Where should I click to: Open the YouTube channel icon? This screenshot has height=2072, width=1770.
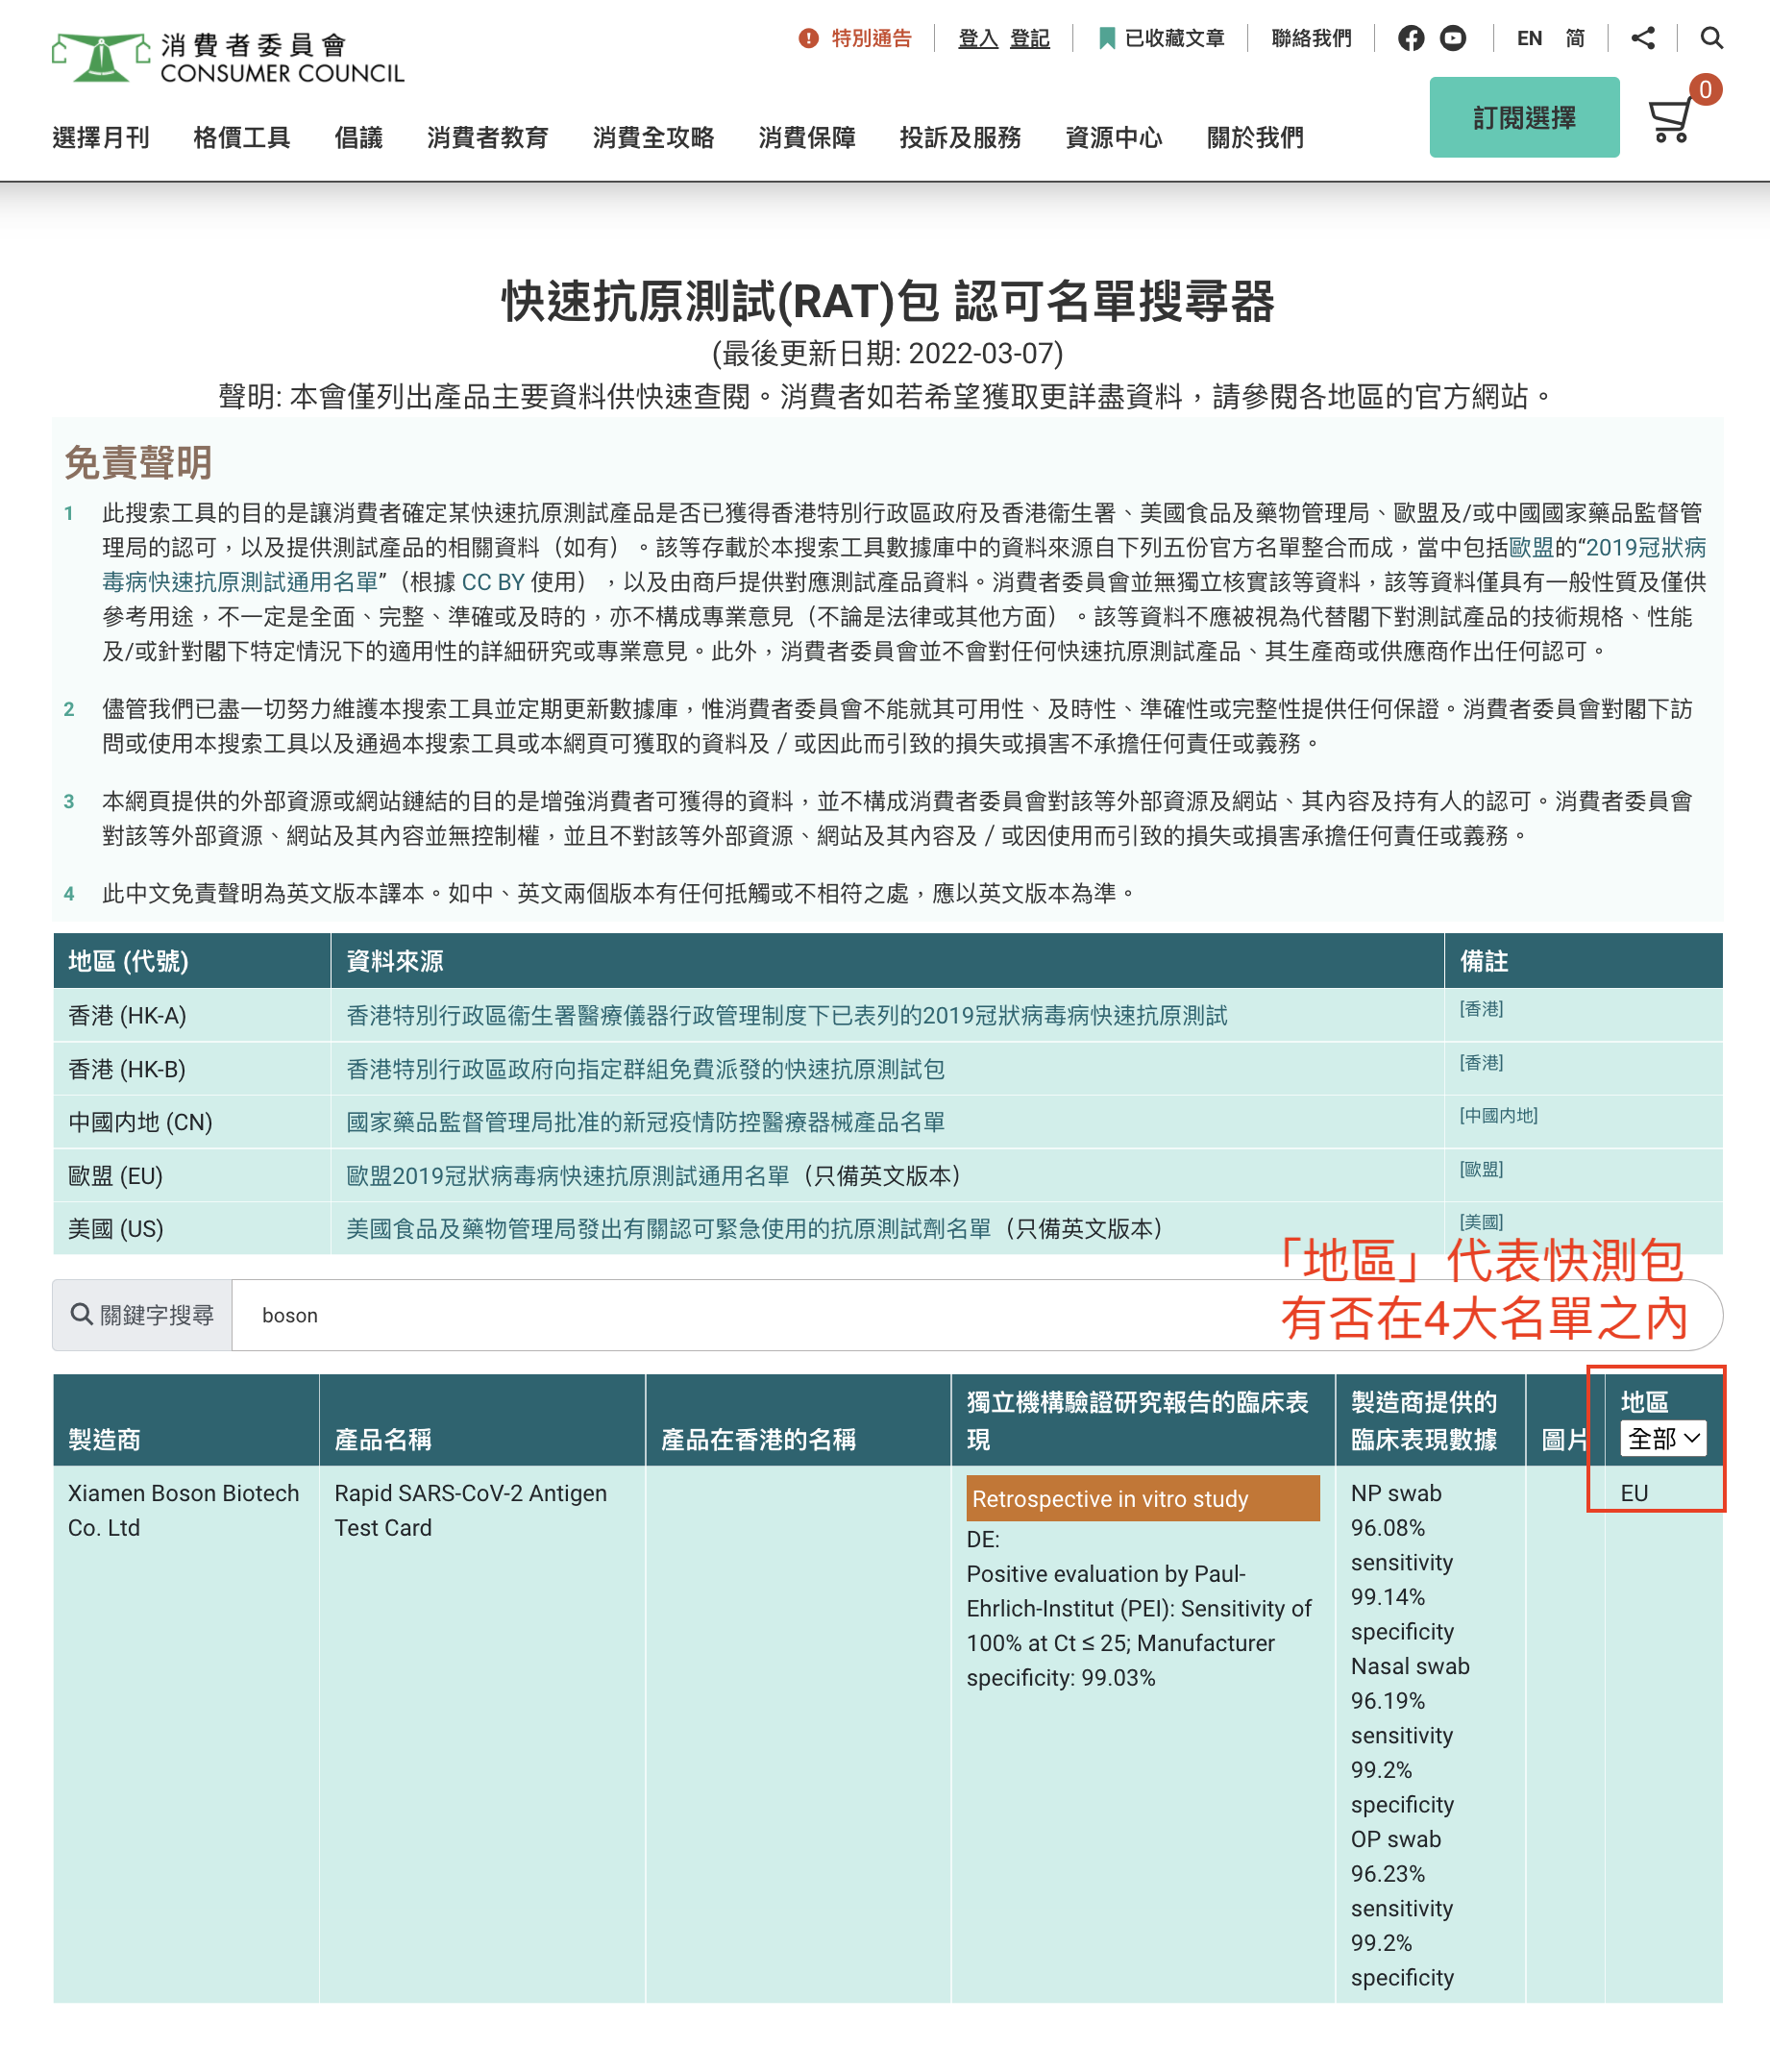click(x=1453, y=38)
